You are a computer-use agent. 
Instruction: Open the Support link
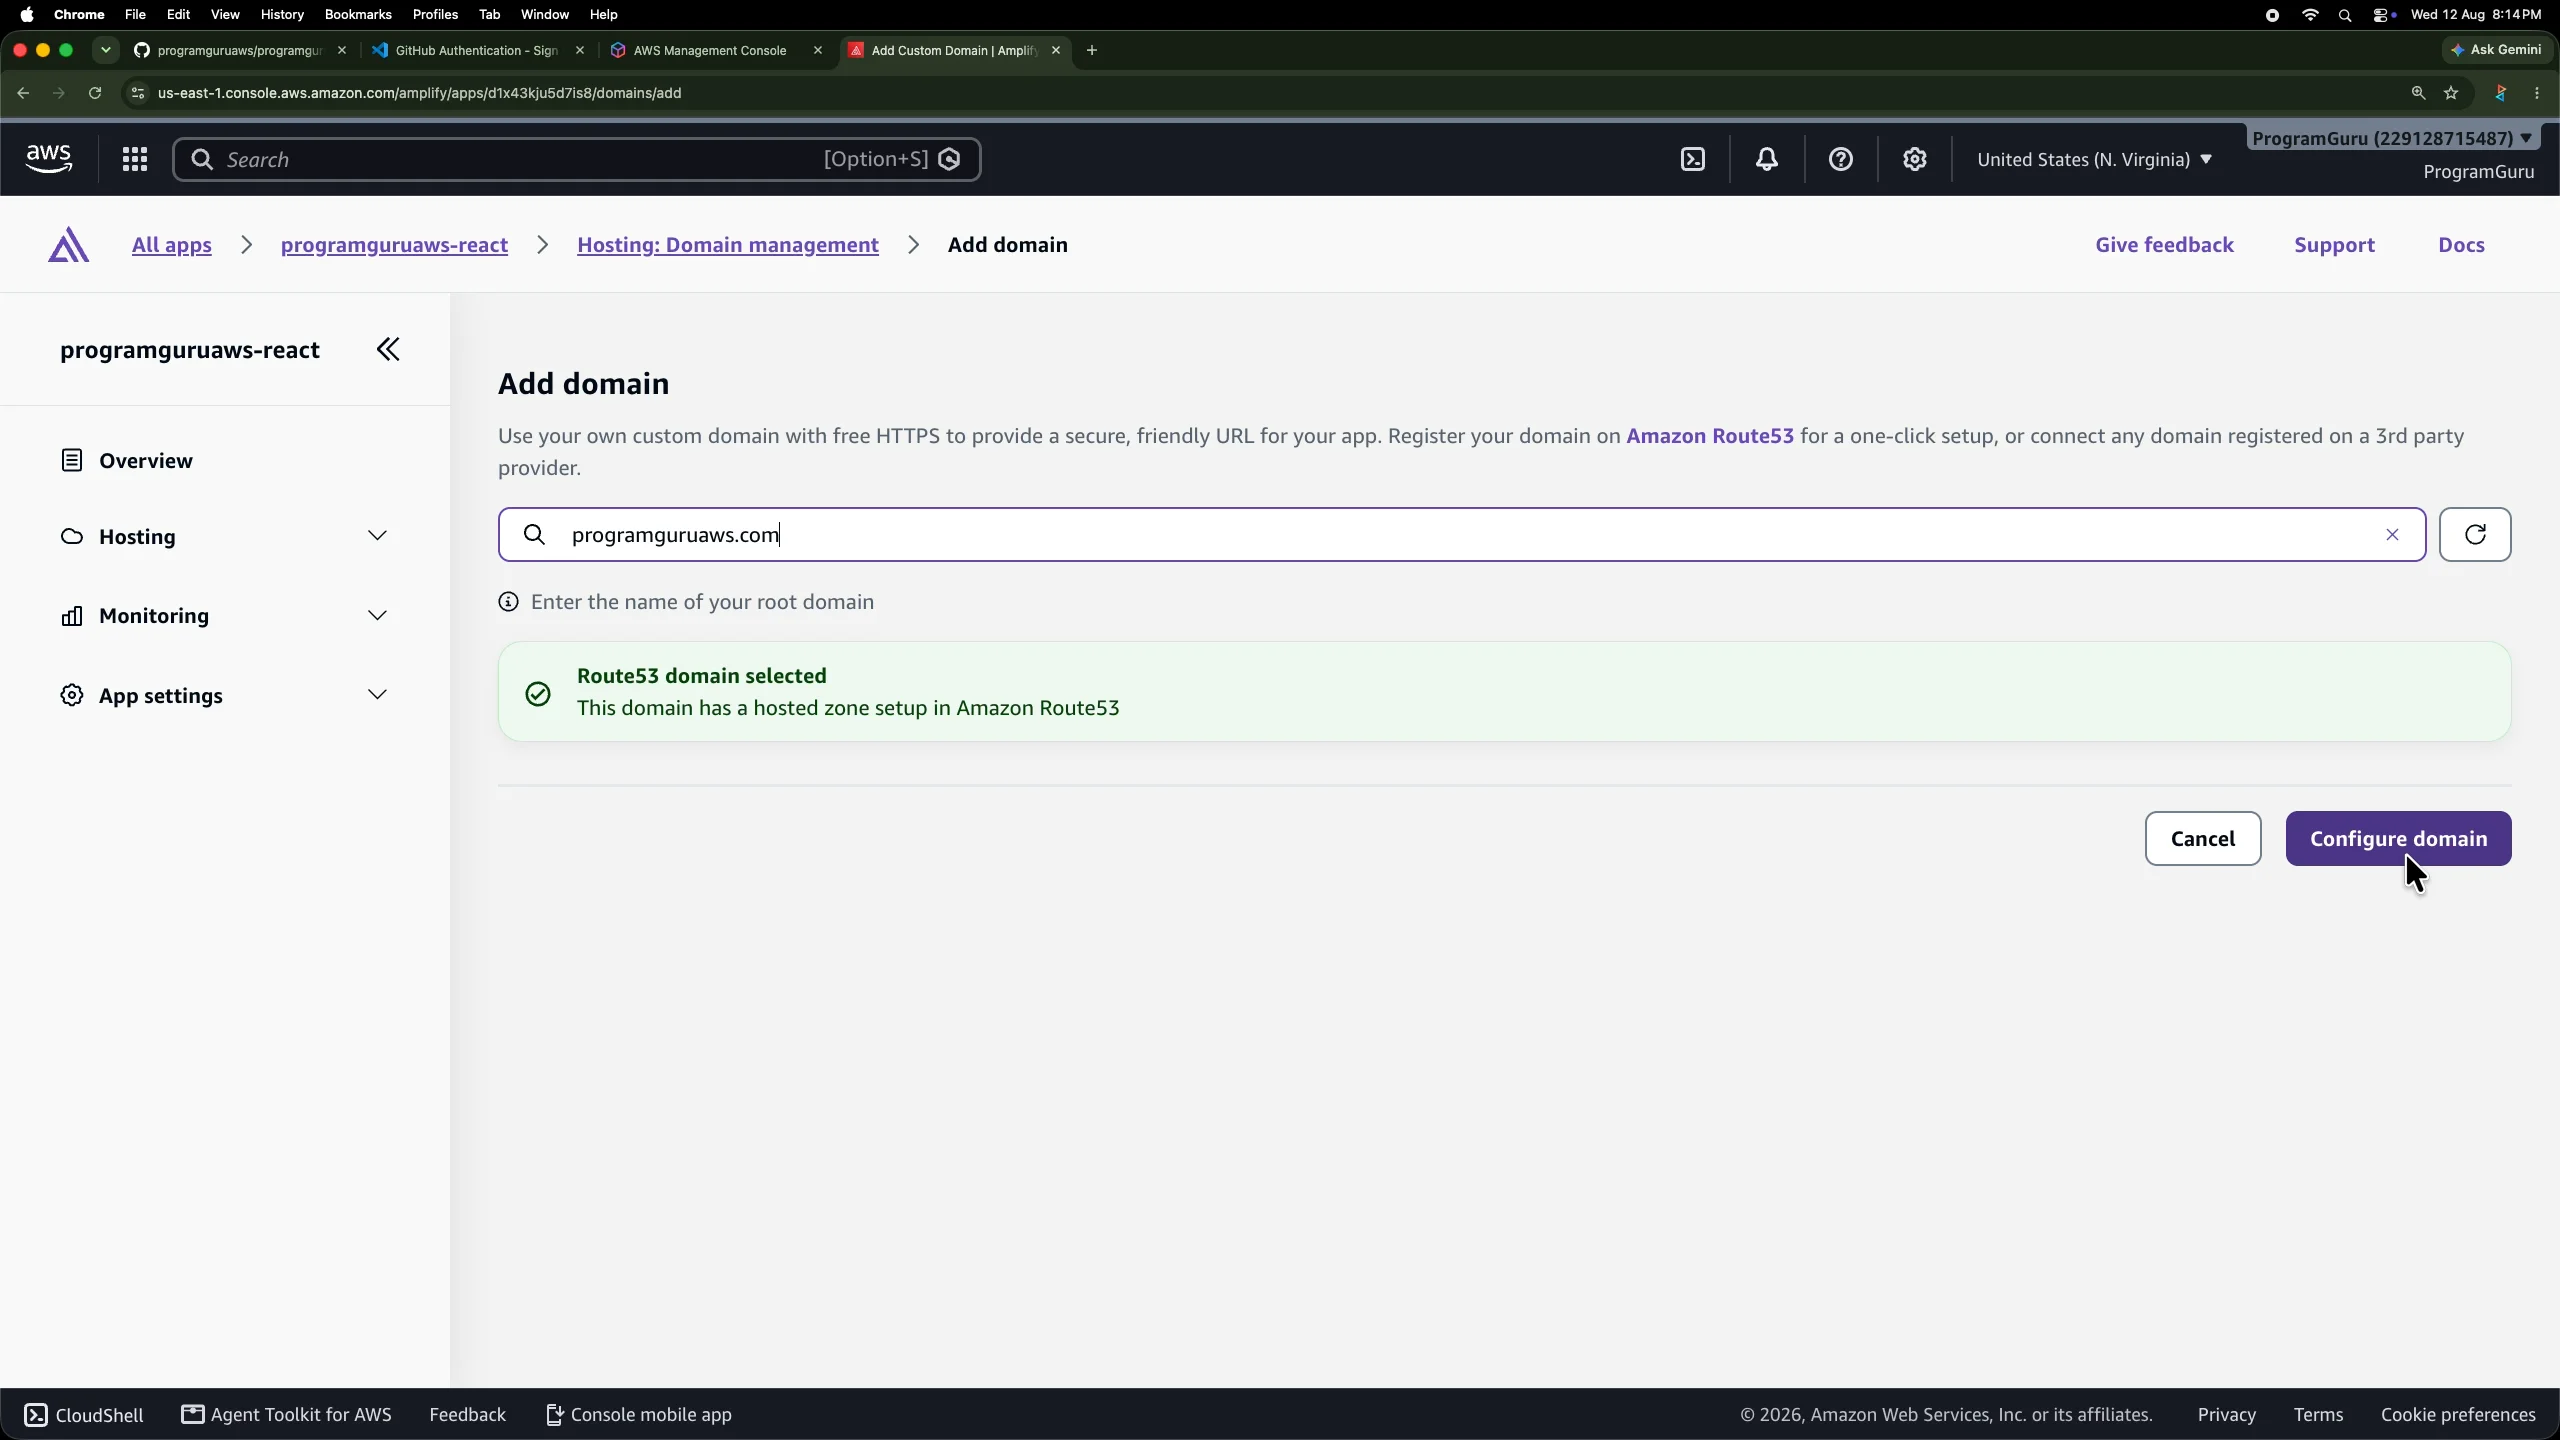(x=2334, y=245)
